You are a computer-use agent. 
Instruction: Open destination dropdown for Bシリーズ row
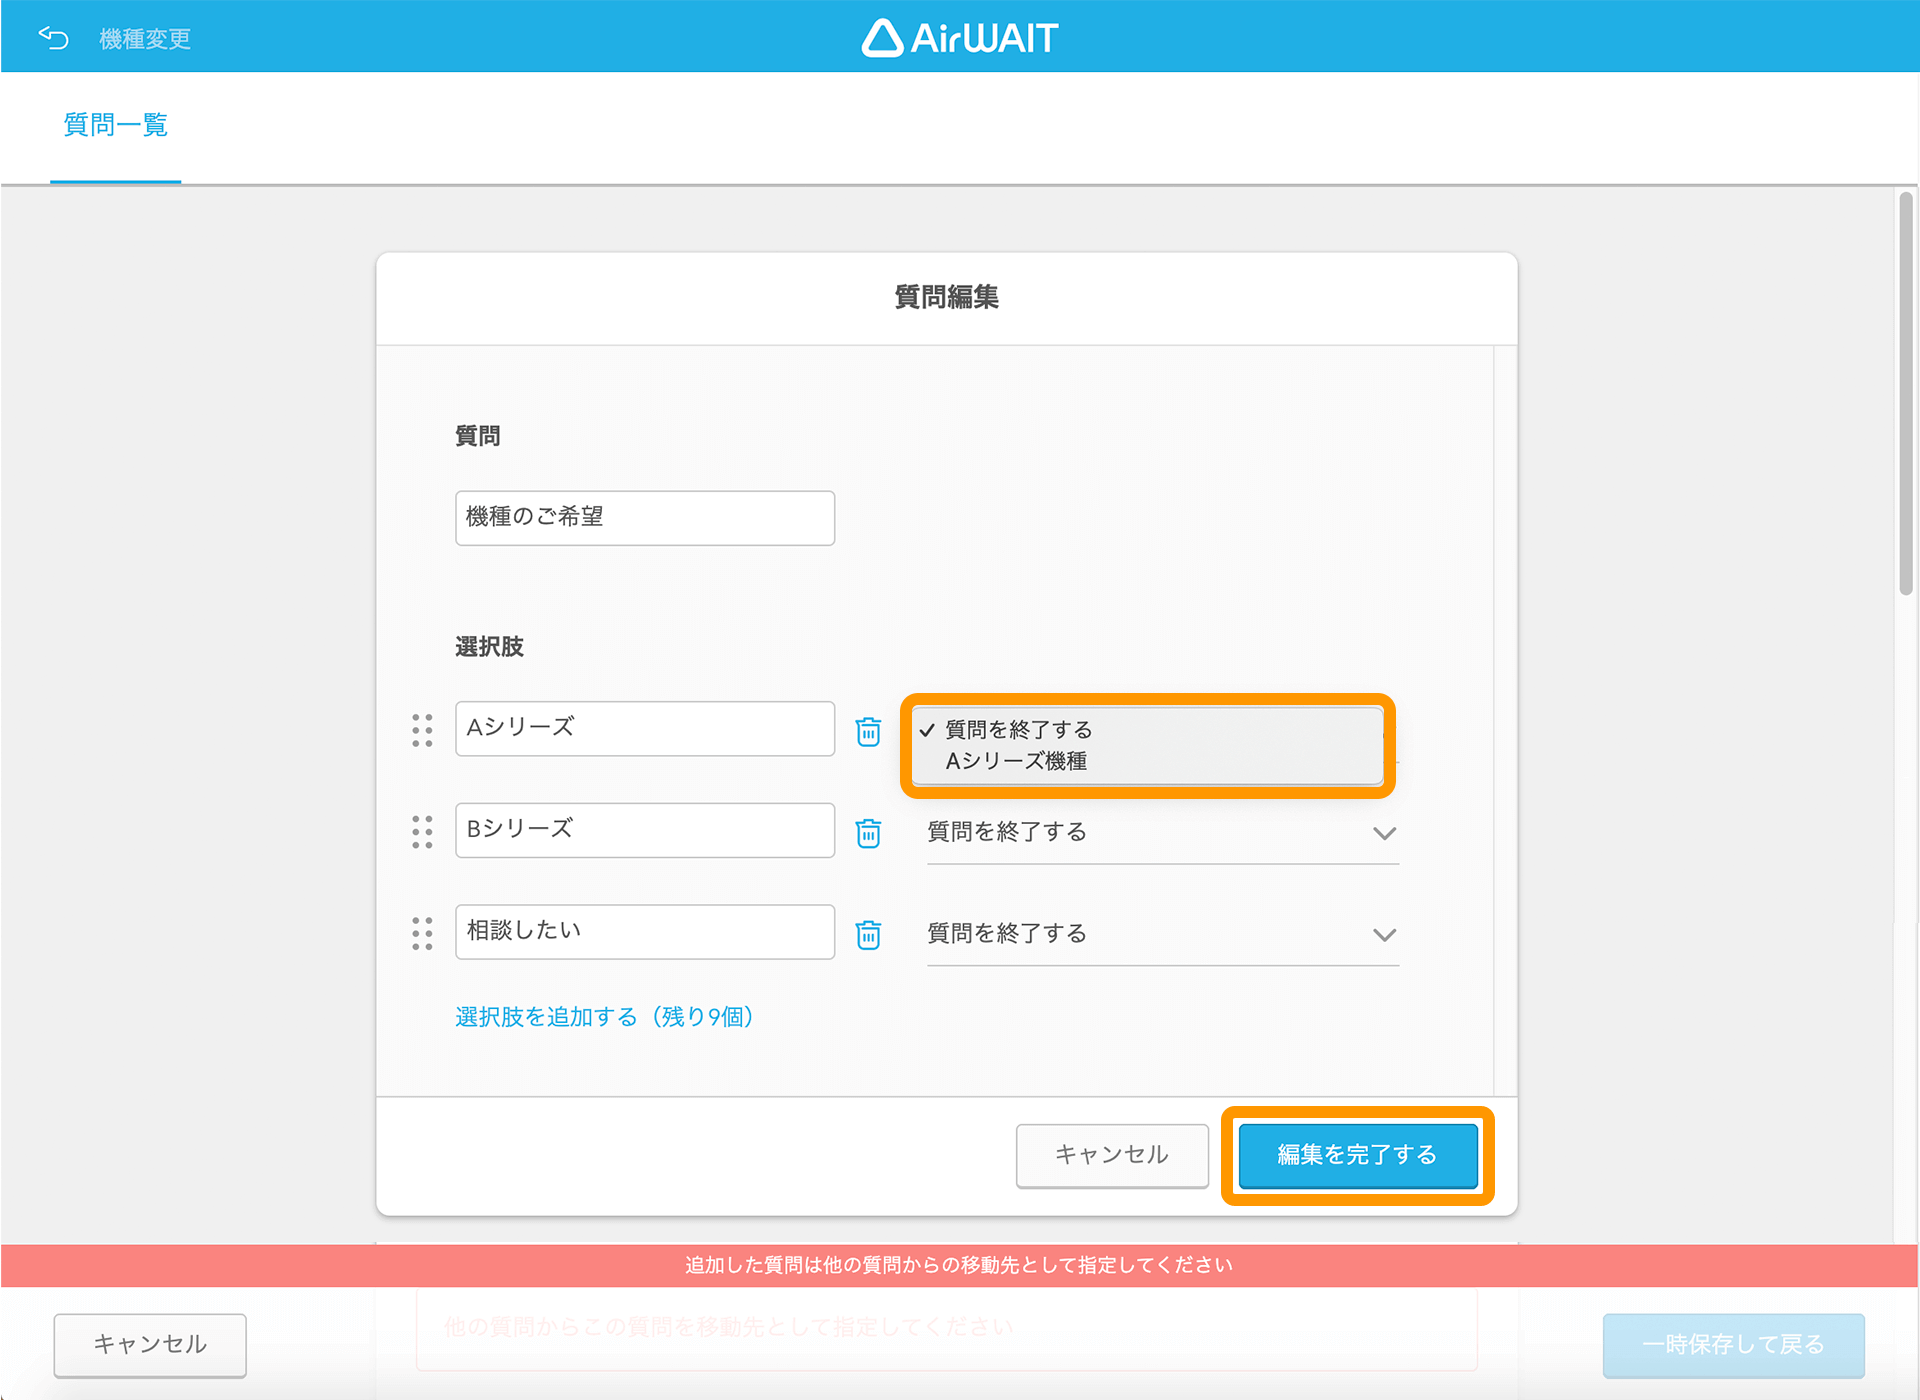(x=1163, y=832)
